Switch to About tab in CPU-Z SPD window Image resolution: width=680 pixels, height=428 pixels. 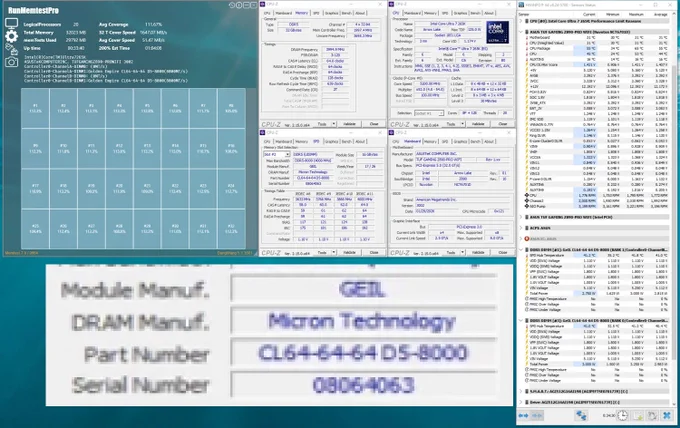pyautogui.click(x=360, y=141)
